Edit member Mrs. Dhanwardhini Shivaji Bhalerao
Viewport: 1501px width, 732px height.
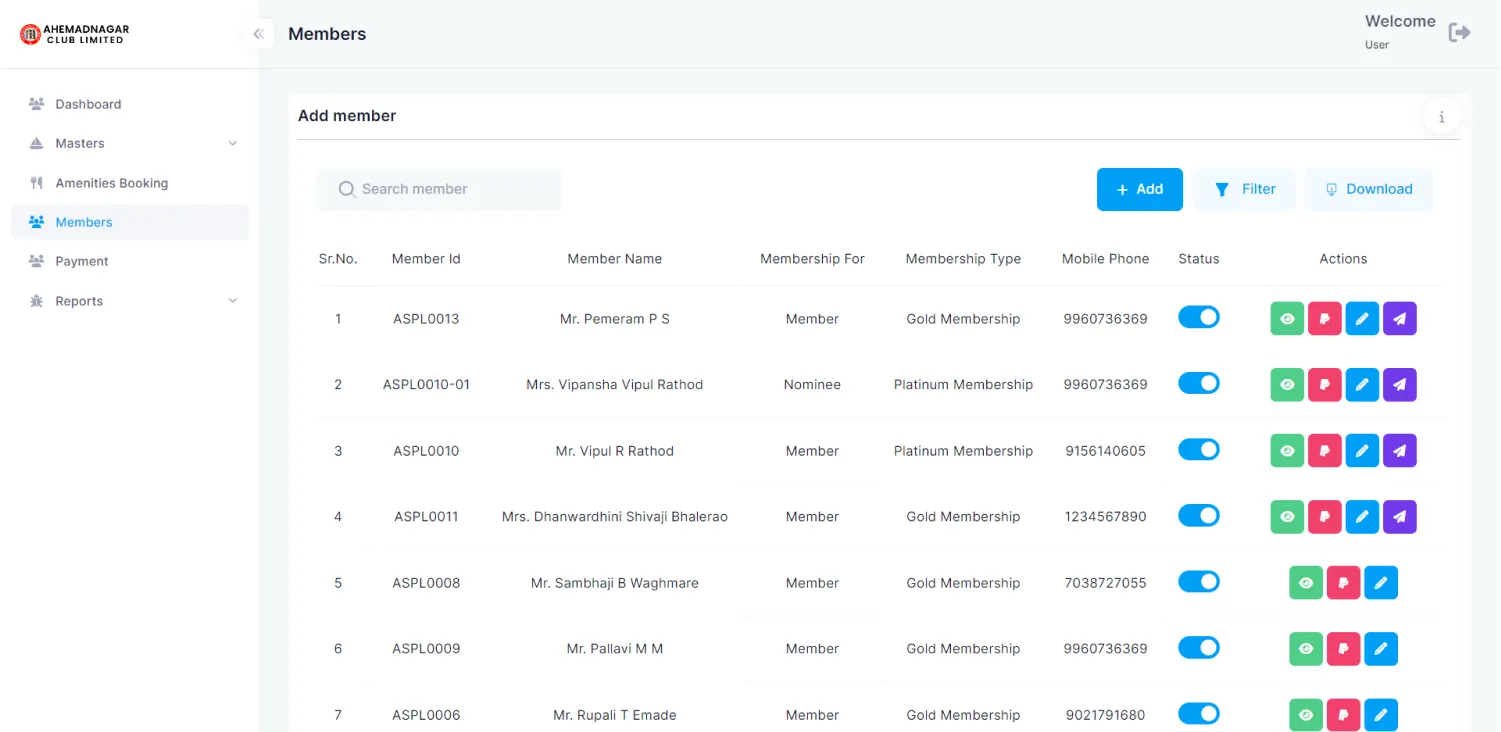(1362, 517)
